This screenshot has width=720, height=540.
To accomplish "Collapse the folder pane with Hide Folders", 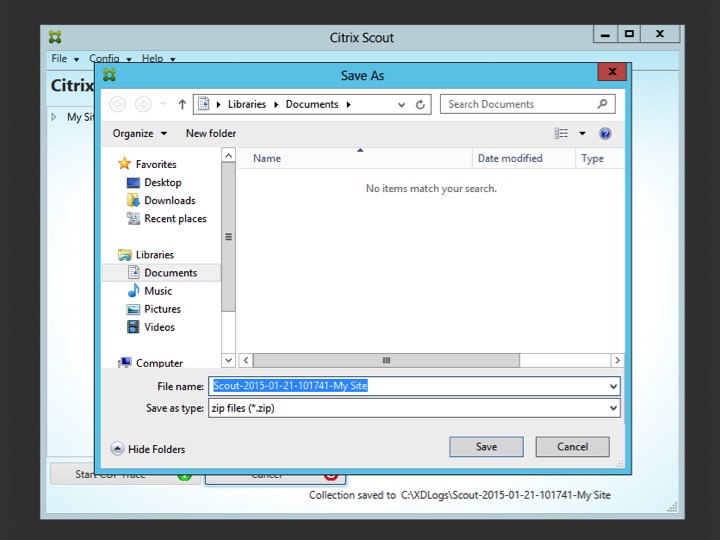I will tap(148, 449).
